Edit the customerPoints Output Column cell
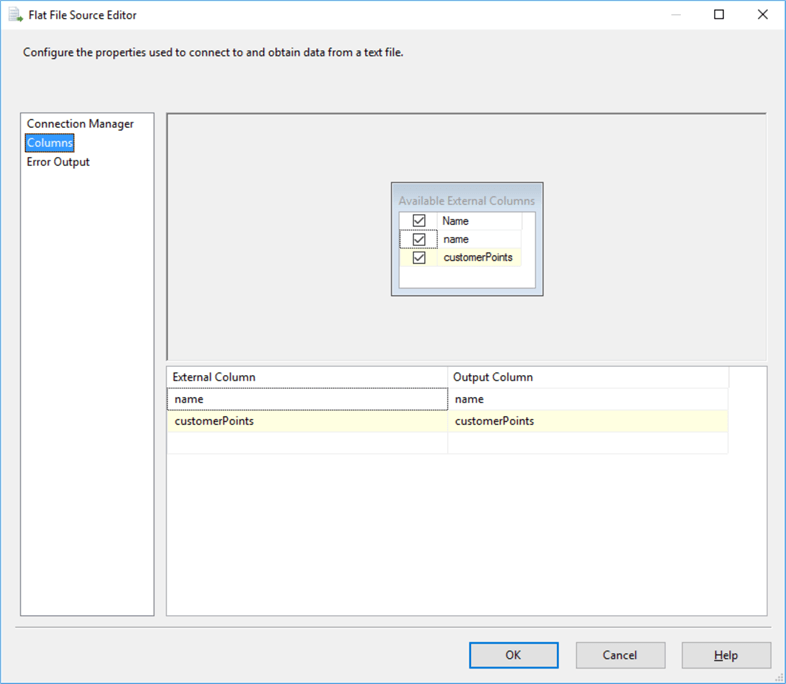The image size is (786, 684). (588, 421)
